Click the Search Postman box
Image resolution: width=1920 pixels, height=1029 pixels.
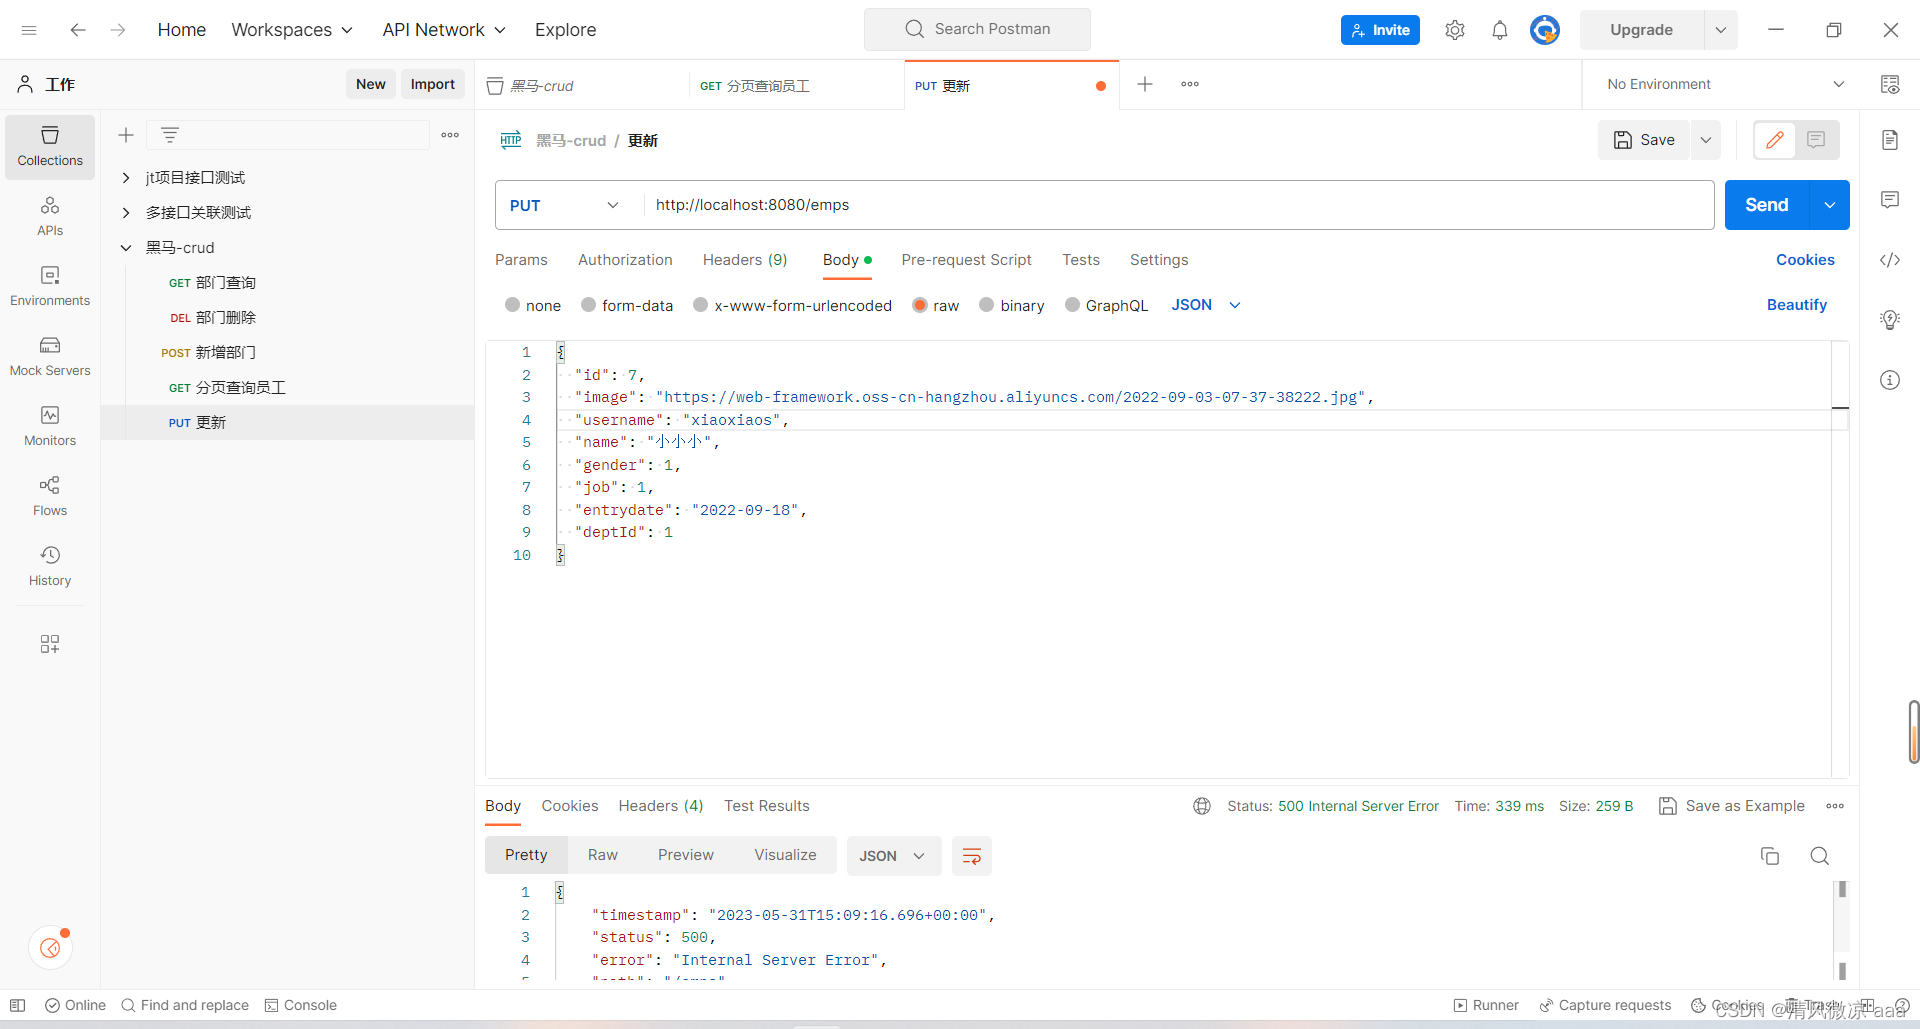tap(977, 29)
